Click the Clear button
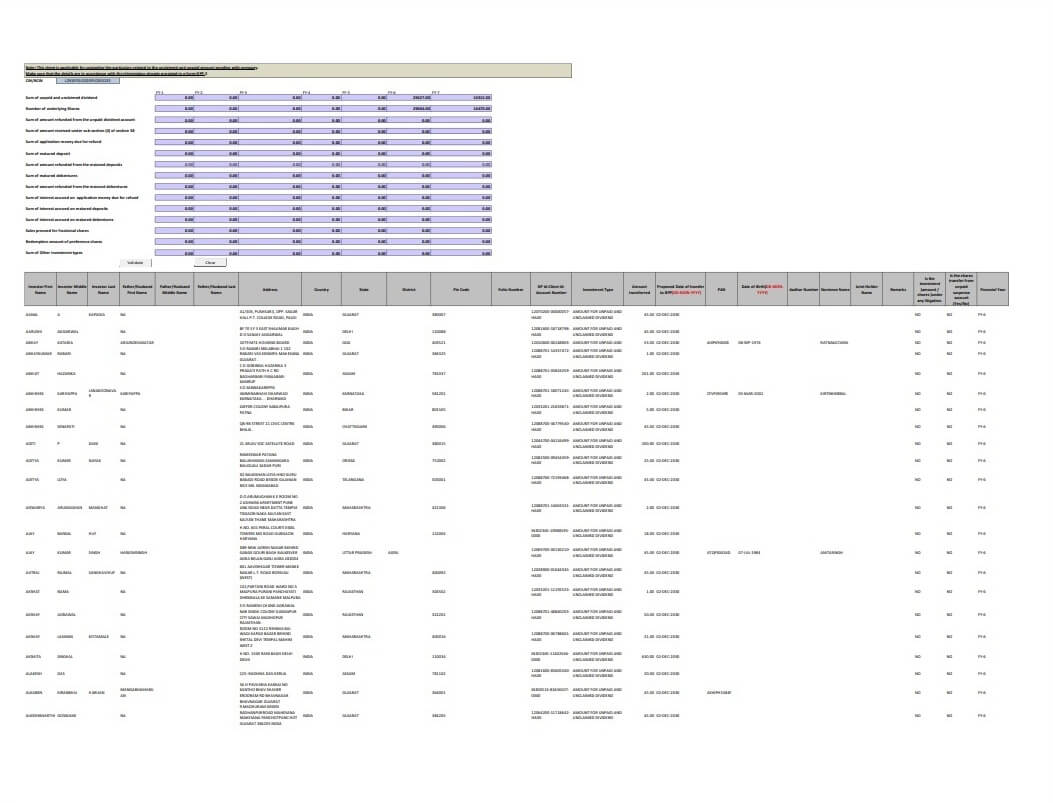1053x803 pixels. pos(210,262)
